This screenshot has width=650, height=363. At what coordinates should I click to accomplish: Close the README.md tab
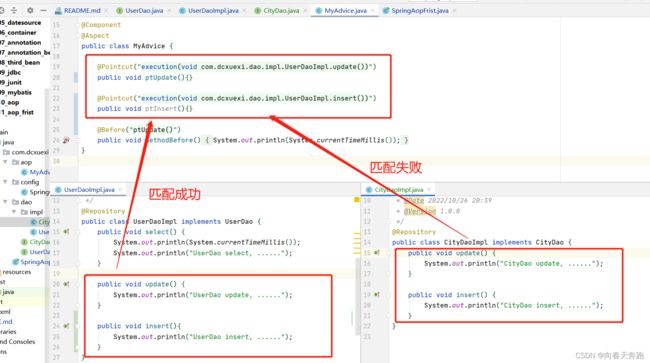coord(107,10)
